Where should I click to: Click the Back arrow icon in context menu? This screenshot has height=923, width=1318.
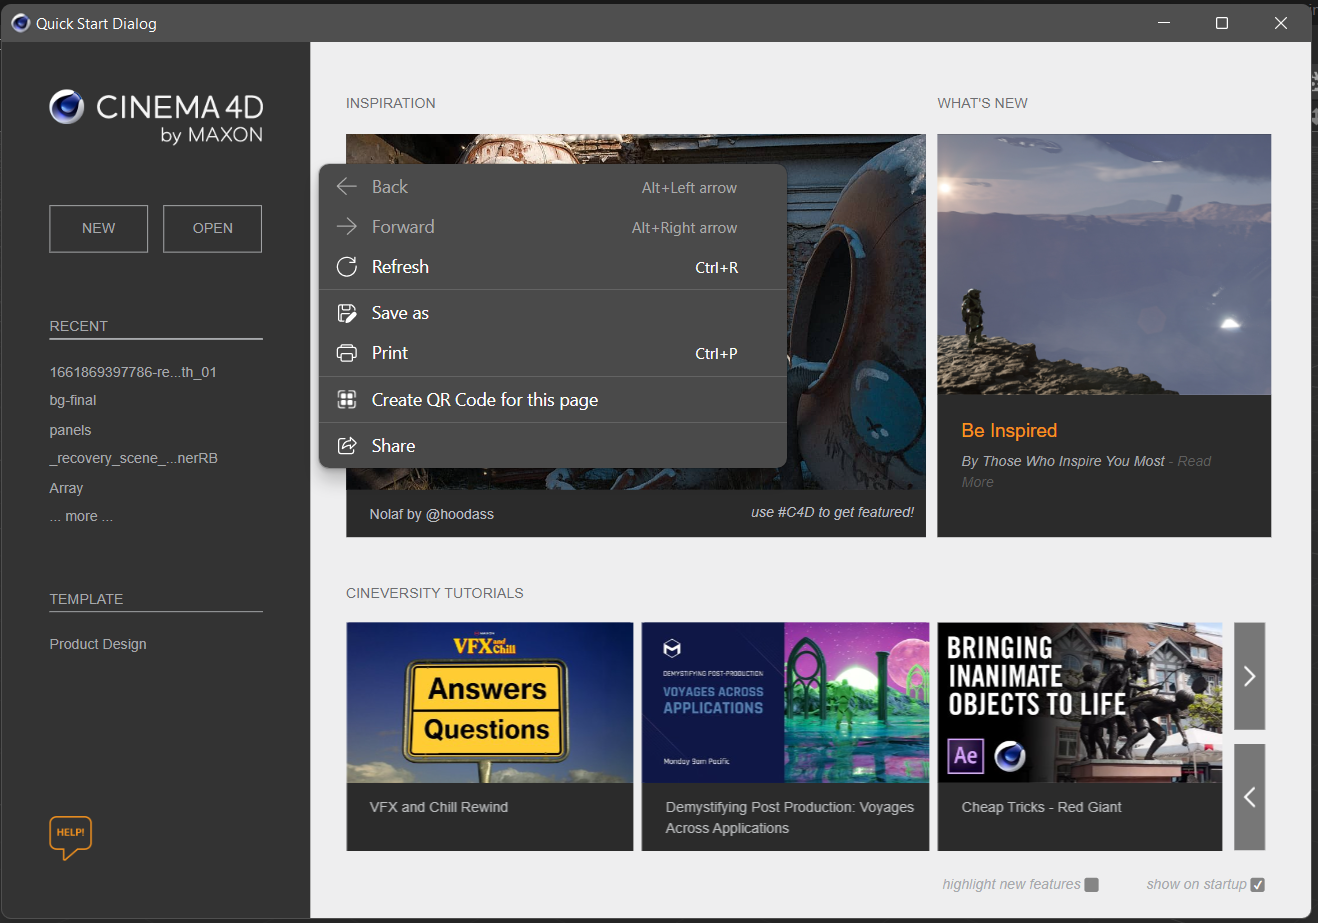pyautogui.click(x=347, y=187)
